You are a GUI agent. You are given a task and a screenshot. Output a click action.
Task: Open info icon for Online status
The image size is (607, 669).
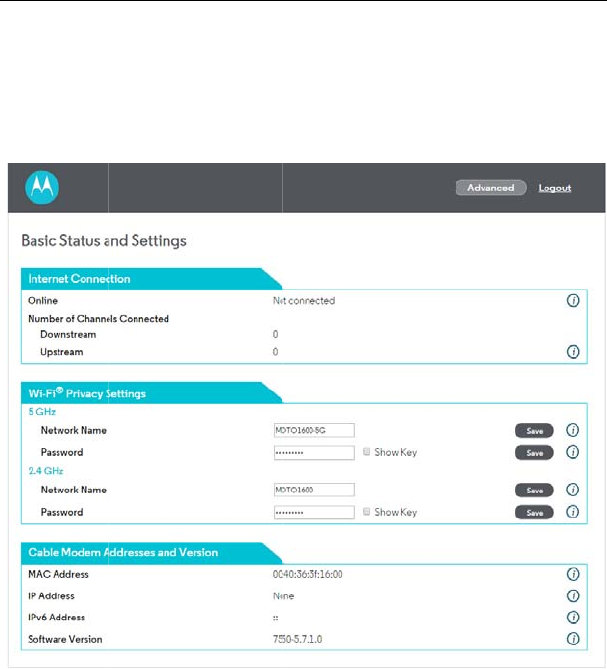(x=573, y=300)
